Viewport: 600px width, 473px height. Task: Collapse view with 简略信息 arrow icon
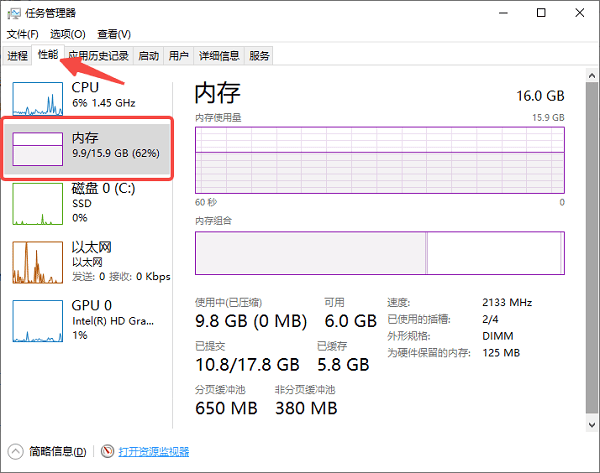pos(16,452)
